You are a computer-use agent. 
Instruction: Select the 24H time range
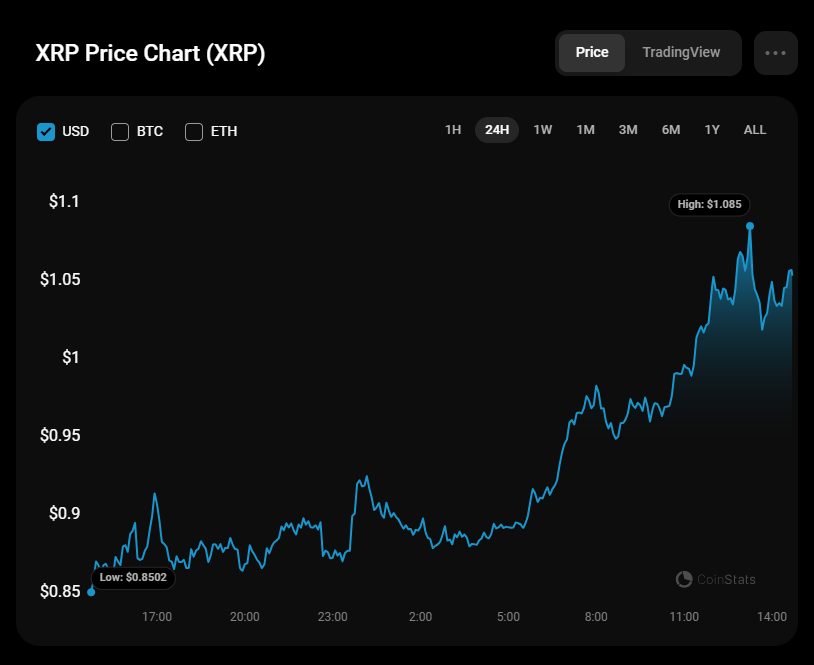pyautogui.click(x=497, y=130)
